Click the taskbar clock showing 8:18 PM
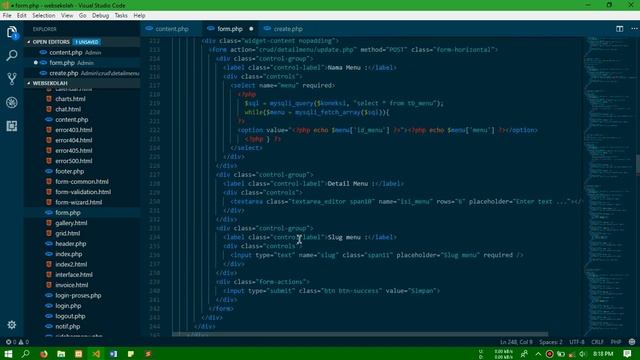 [603, 353]
